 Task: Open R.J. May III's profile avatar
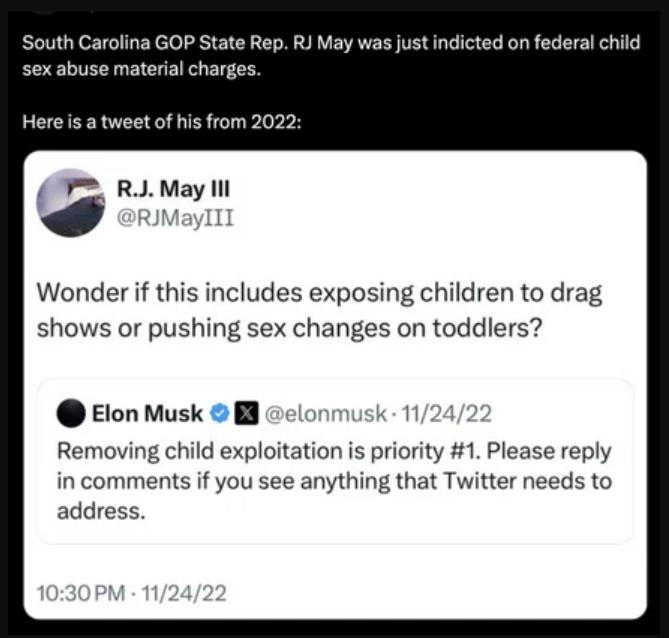[x=71, y=203]
